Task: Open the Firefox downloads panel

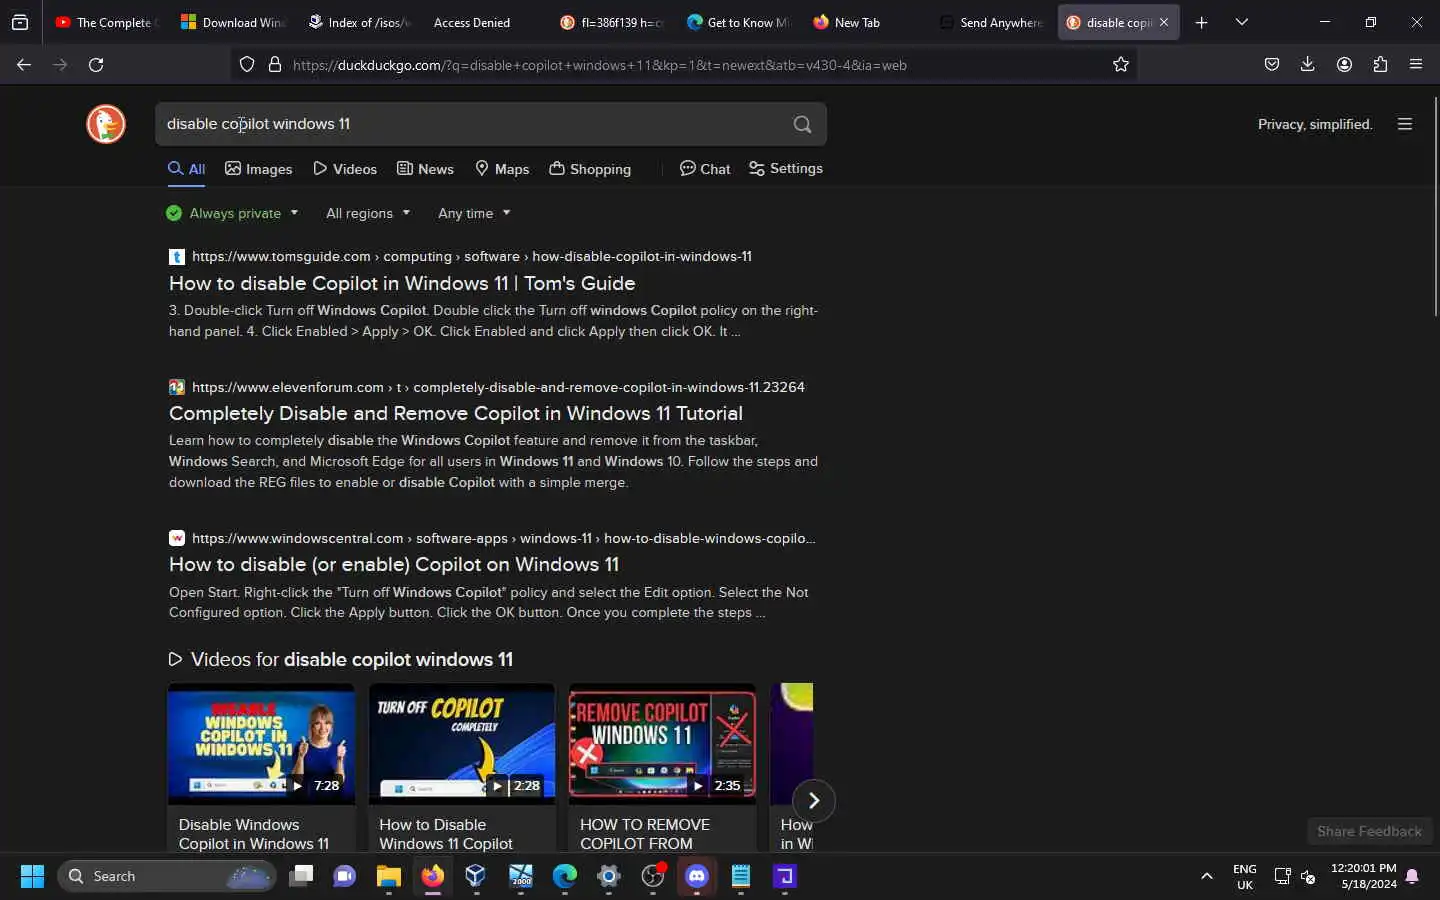Action: point(1307,65)
